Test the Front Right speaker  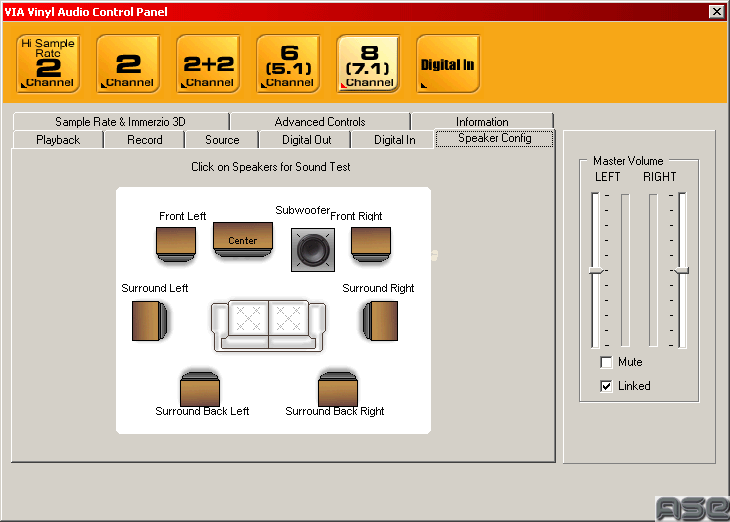click(371, 244)
